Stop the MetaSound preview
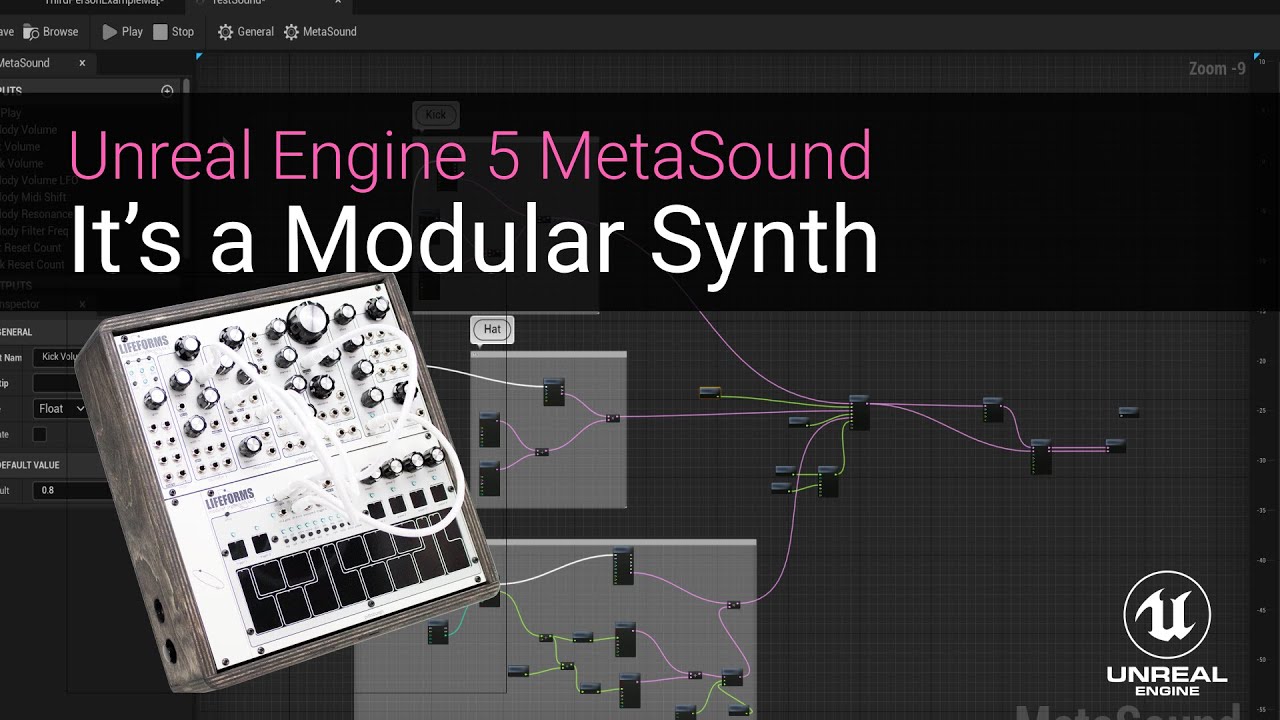Image resolution: width=1280 pixels, height=720 pixels. coord(173,32)
